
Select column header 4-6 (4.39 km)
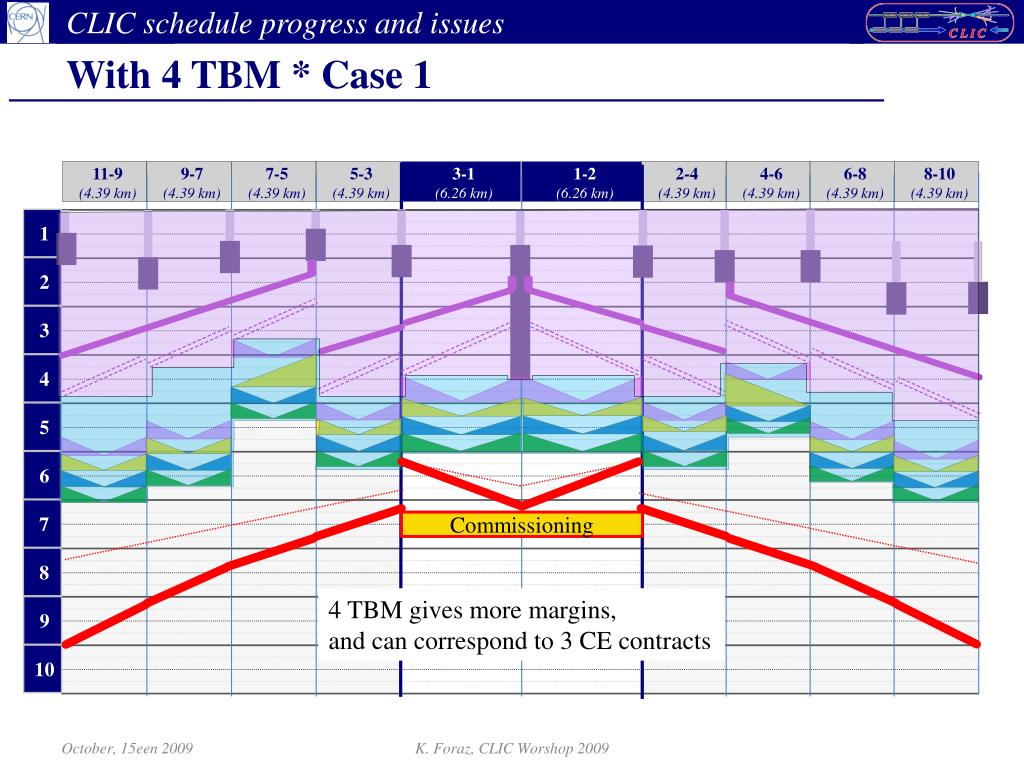(x=769, y=182)
